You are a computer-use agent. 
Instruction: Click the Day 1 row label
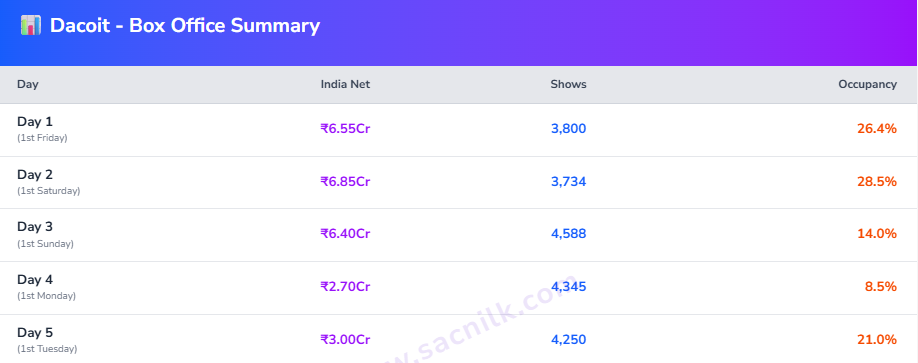(x=35, y=122)
